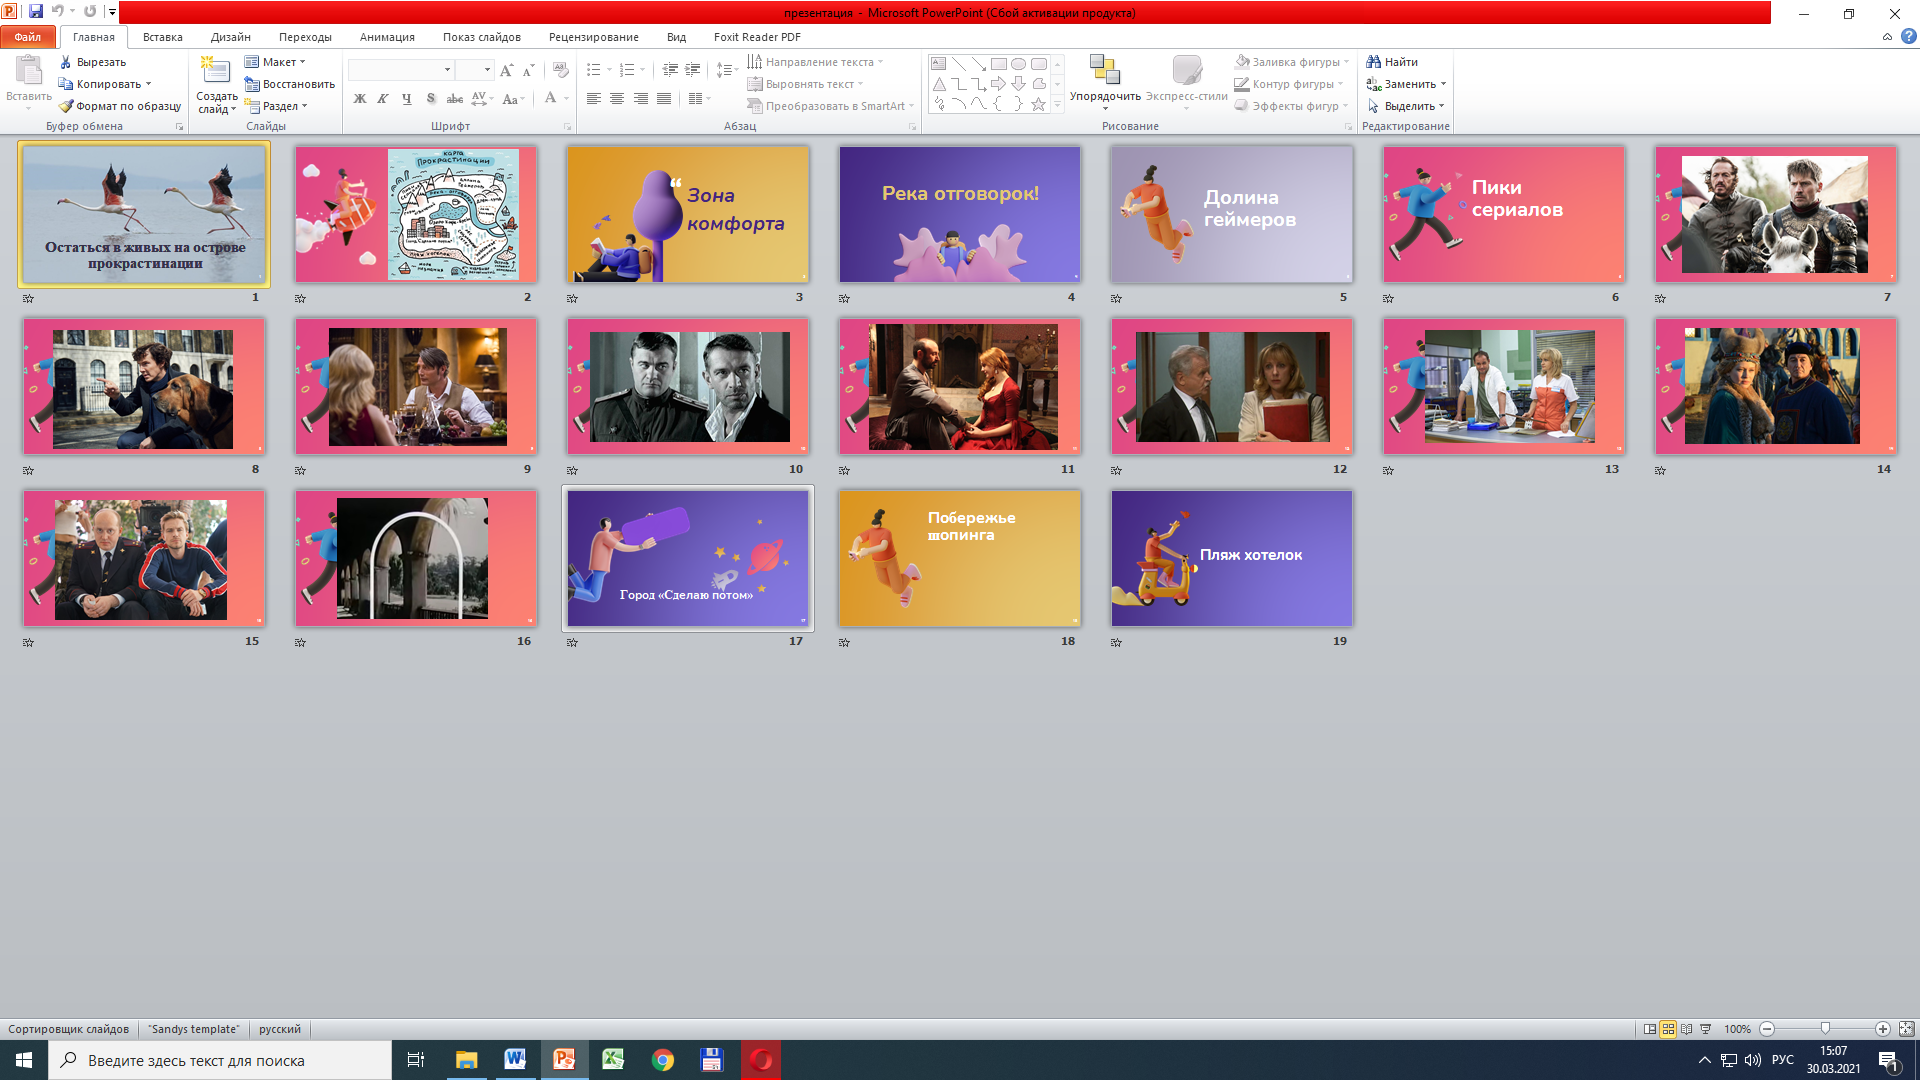Click the Restore (Восстановить) slide layout icon
1920x1080 pixels.
[252, 84]
